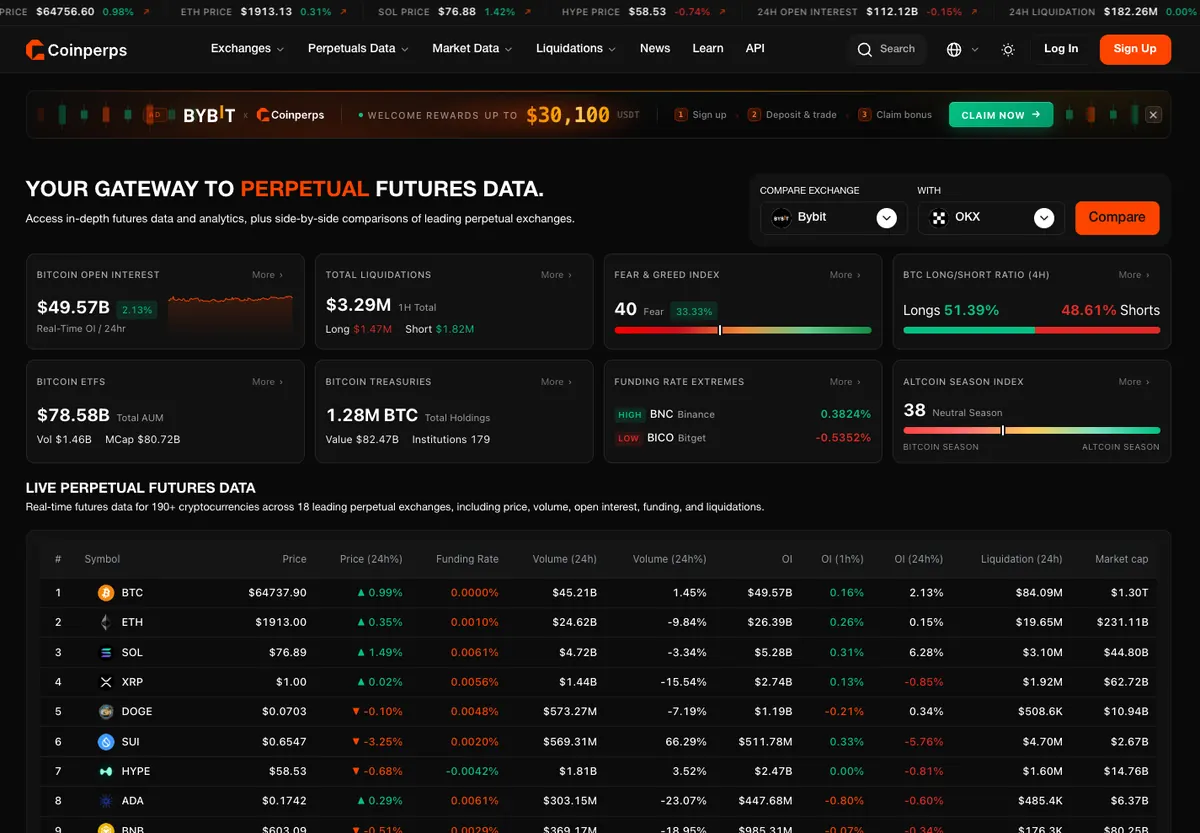
Task: Click the Altcoin Season Index gauge bar
Action: [1032, 430]
